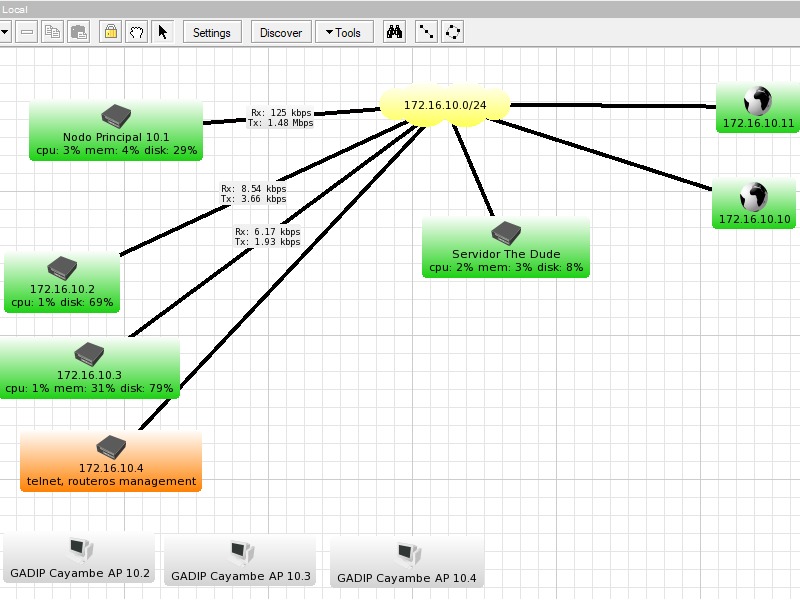Open the Settings button

point(212,33)
